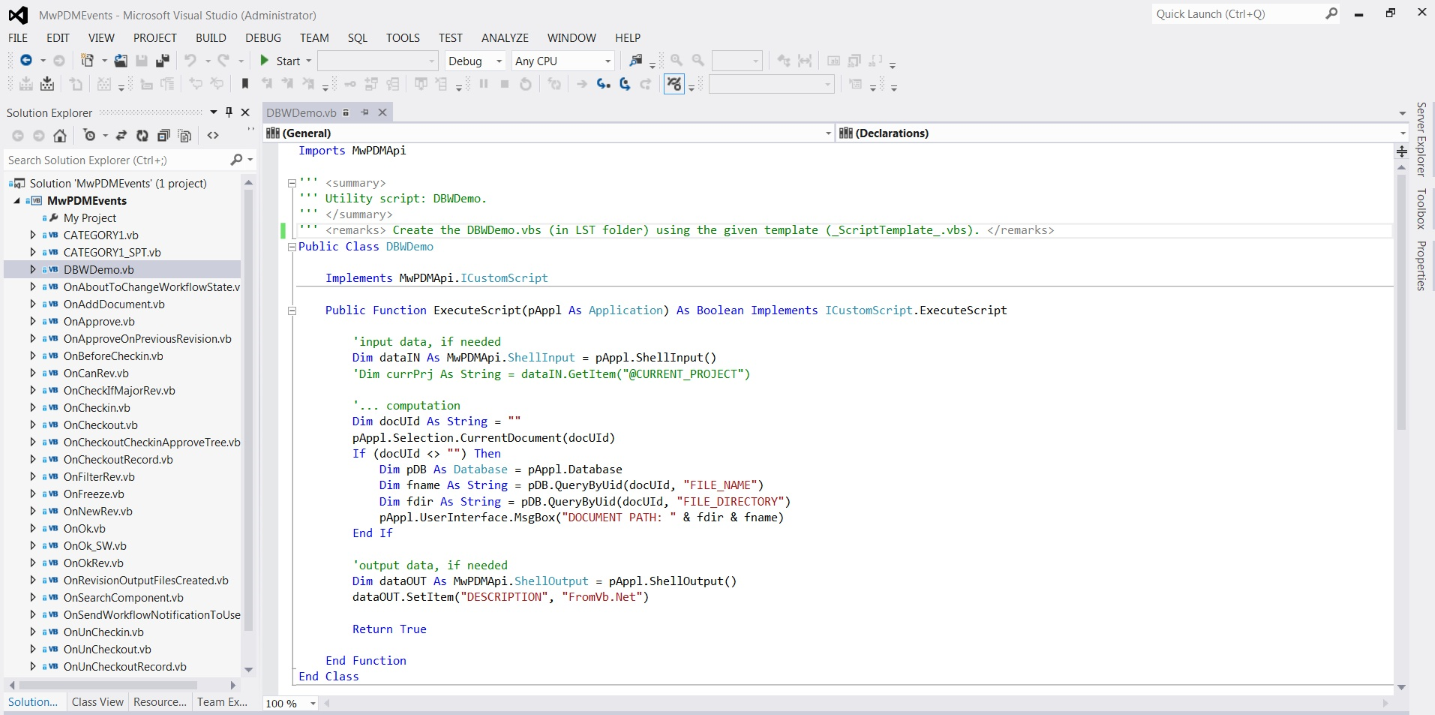This screenshot has width=1435, height=715.
Task: Open the HELP menu
Action: [628, 38]
